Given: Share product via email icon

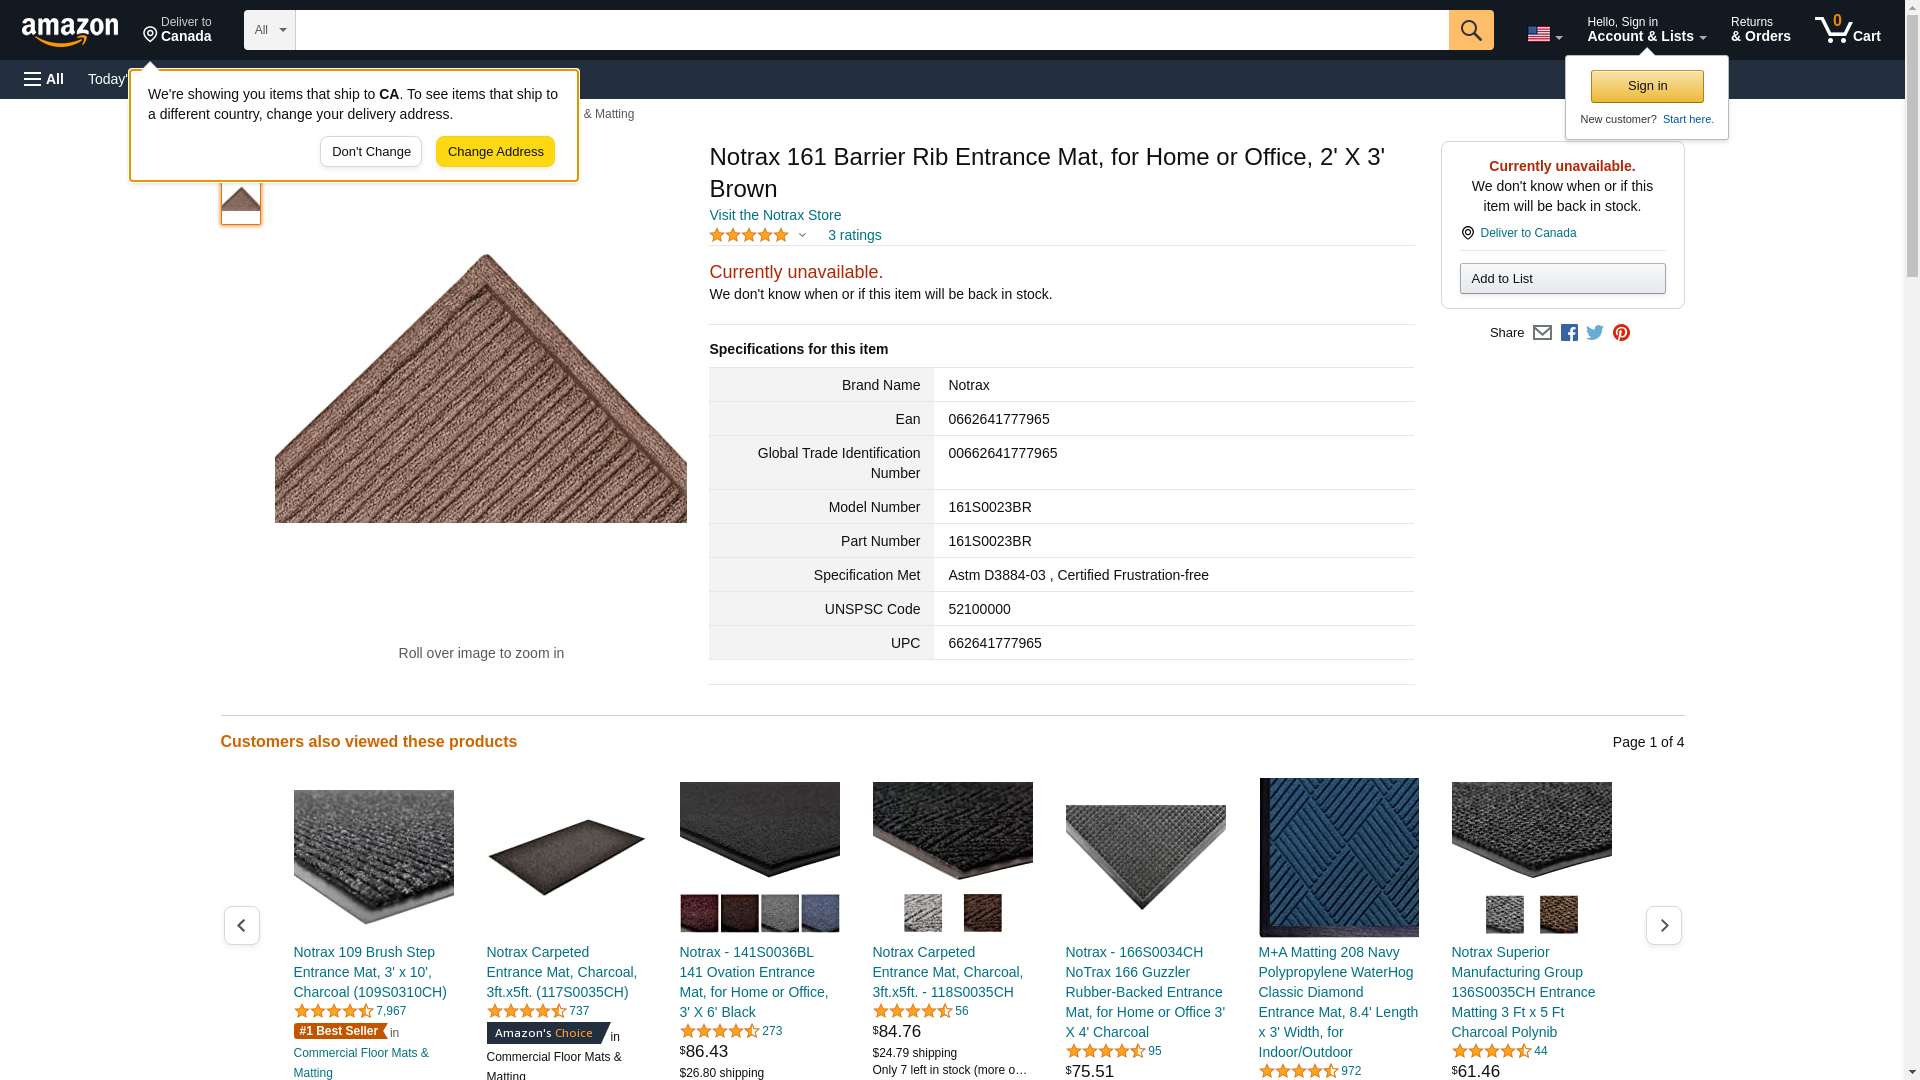Looking at the screenshot, I should click(x=1542, y=333).
